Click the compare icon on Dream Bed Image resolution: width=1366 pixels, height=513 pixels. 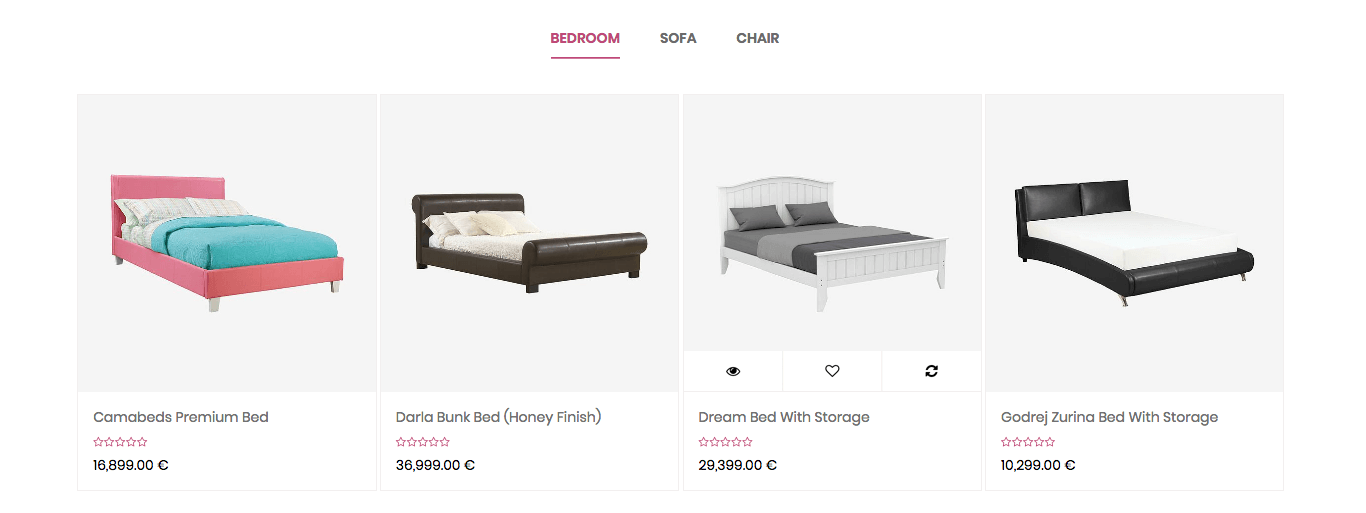pos(931,371)
